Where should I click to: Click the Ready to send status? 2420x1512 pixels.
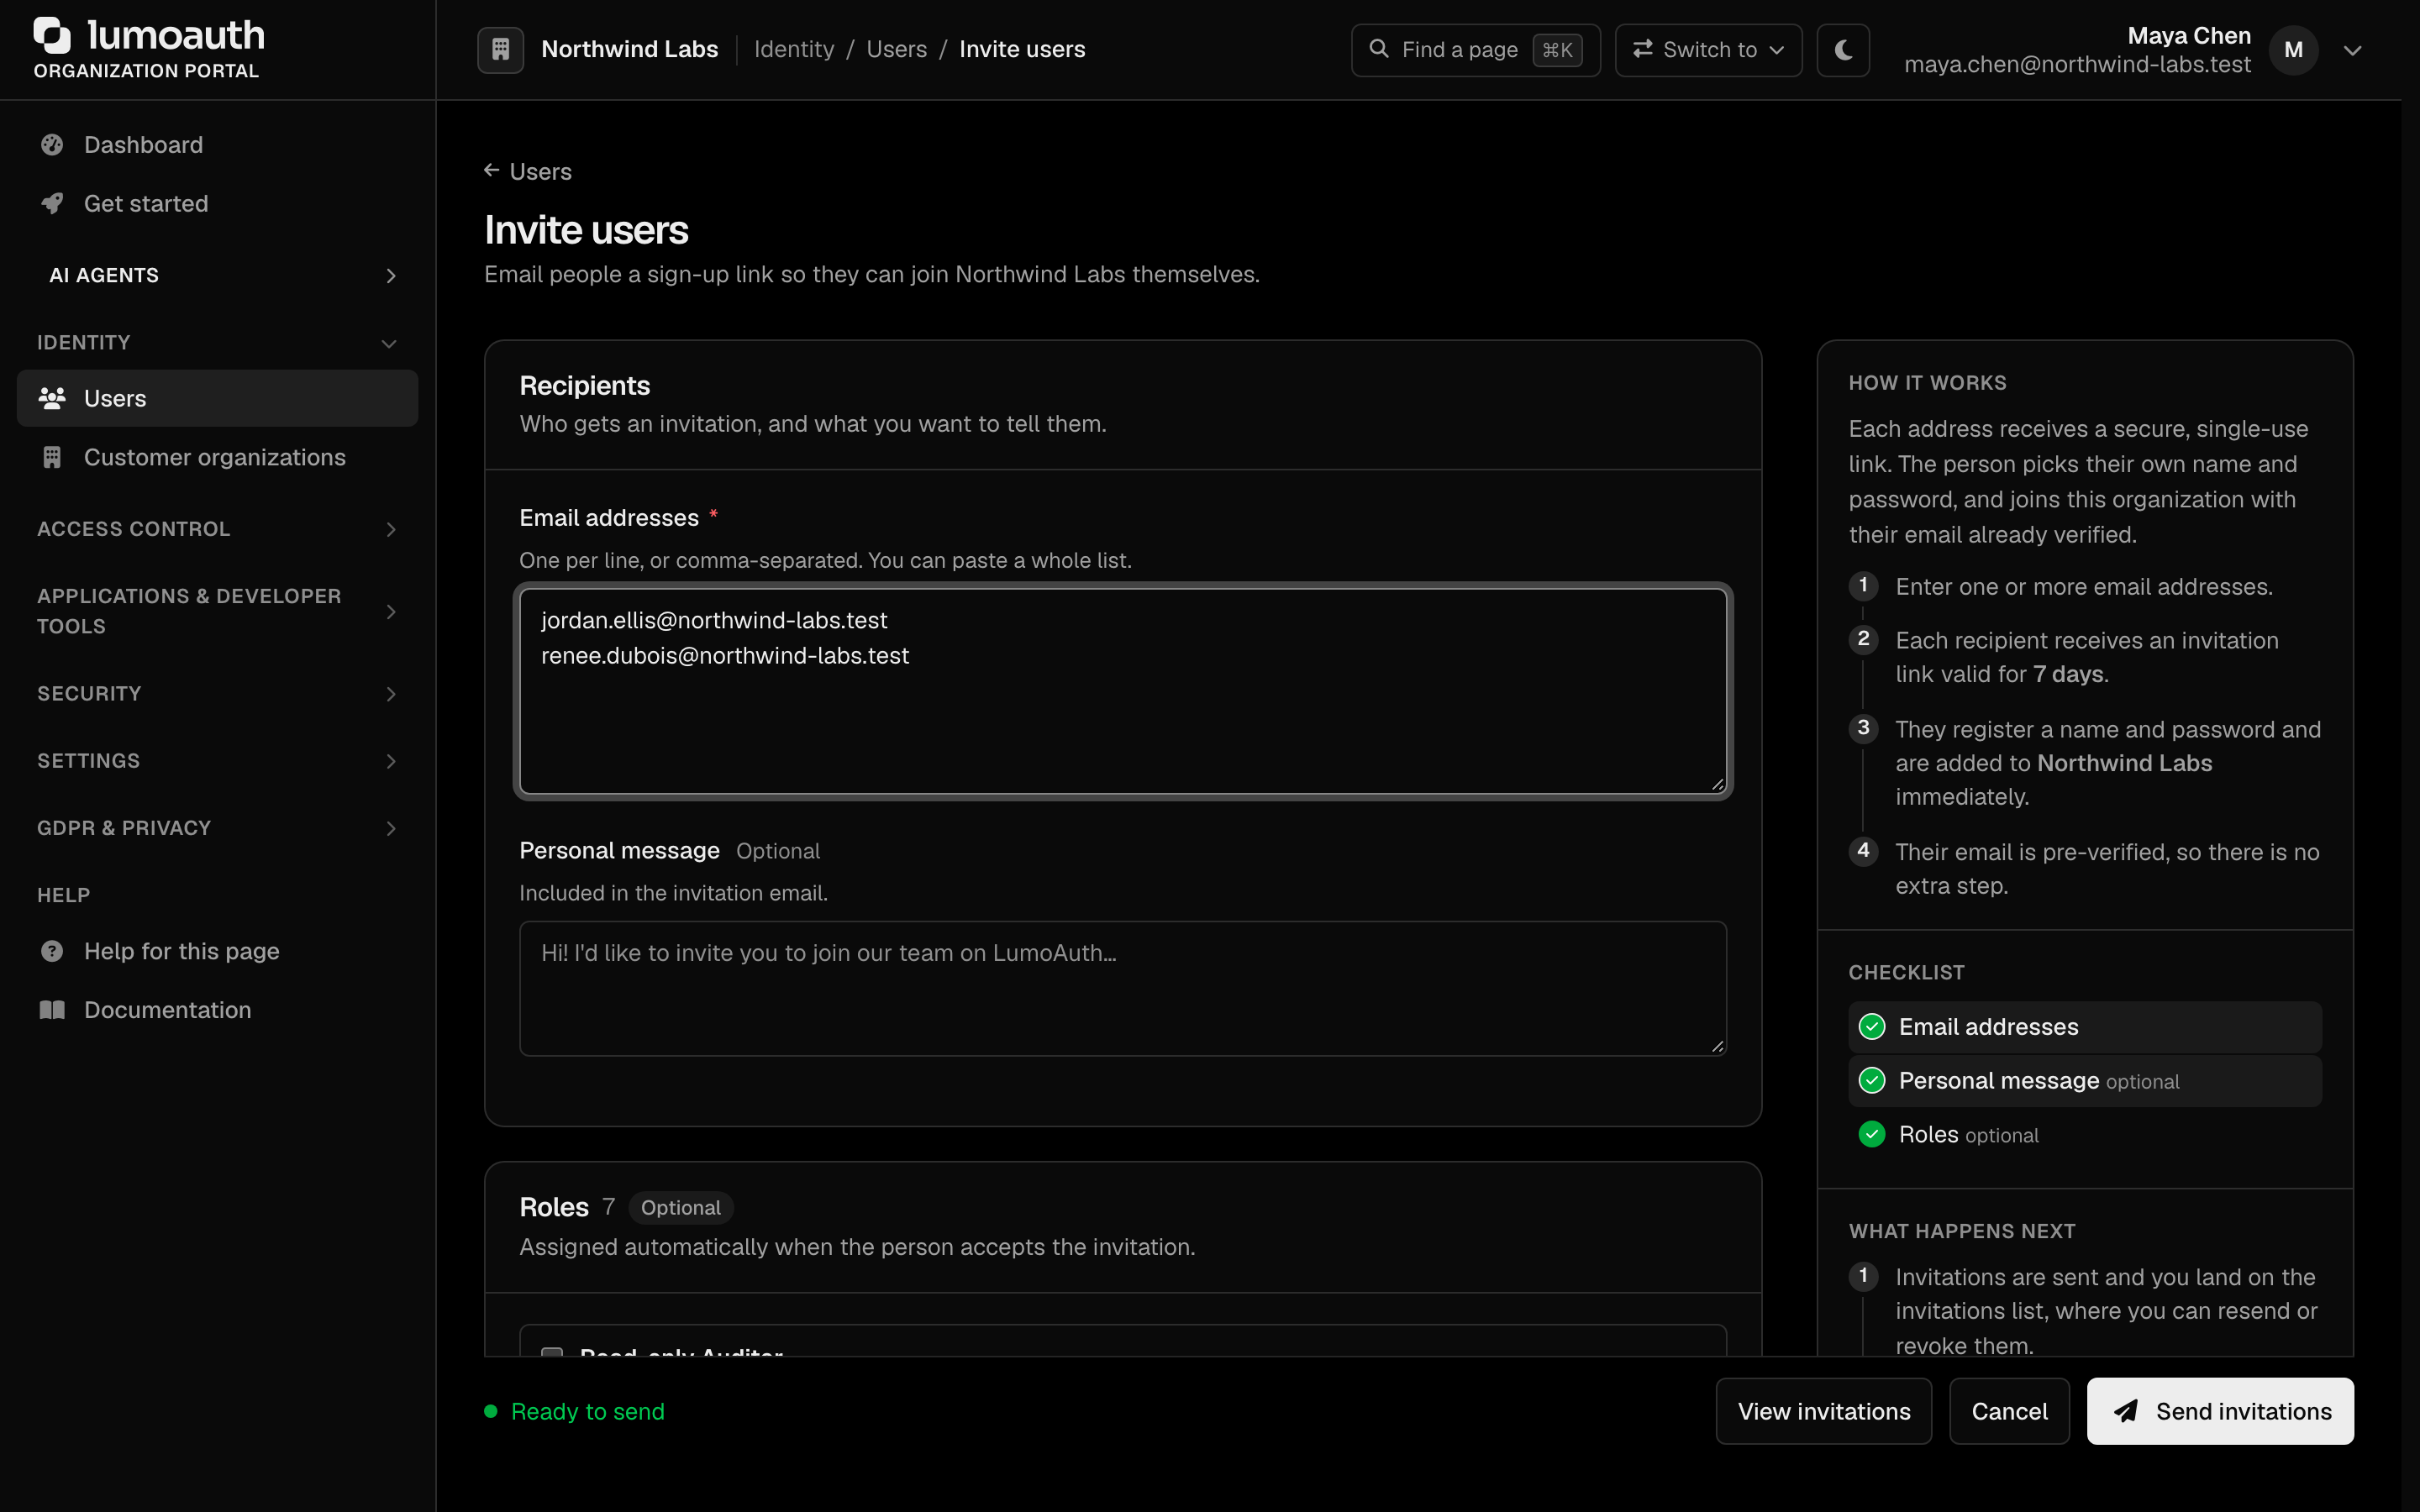pos(574,1411)
